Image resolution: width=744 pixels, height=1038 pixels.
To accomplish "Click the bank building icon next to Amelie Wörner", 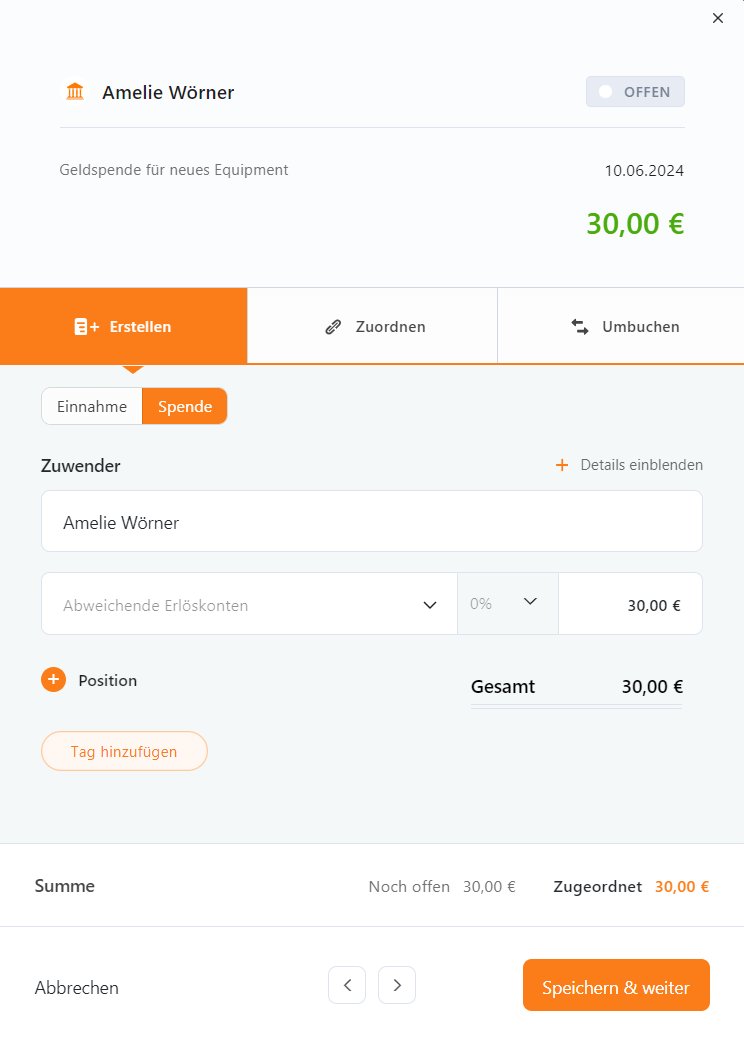I will coord(75,91).
